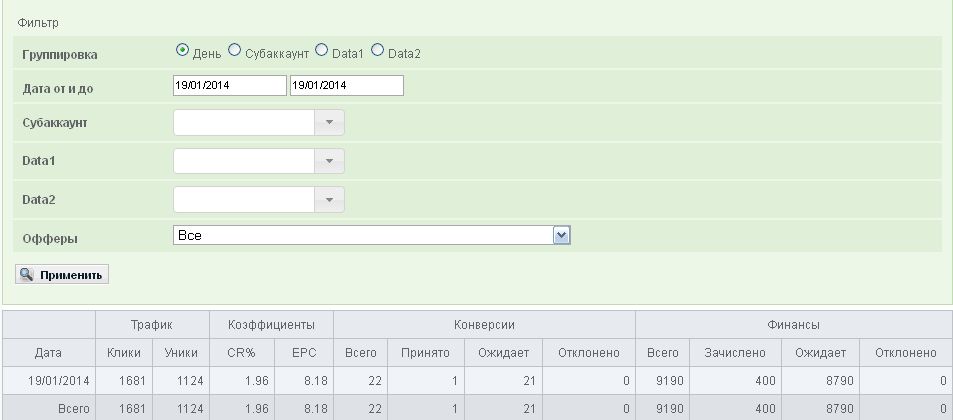This screenshot has height=420, width=953.
Task: Focus the Субаккаунт text input
Action: point(244,123)
